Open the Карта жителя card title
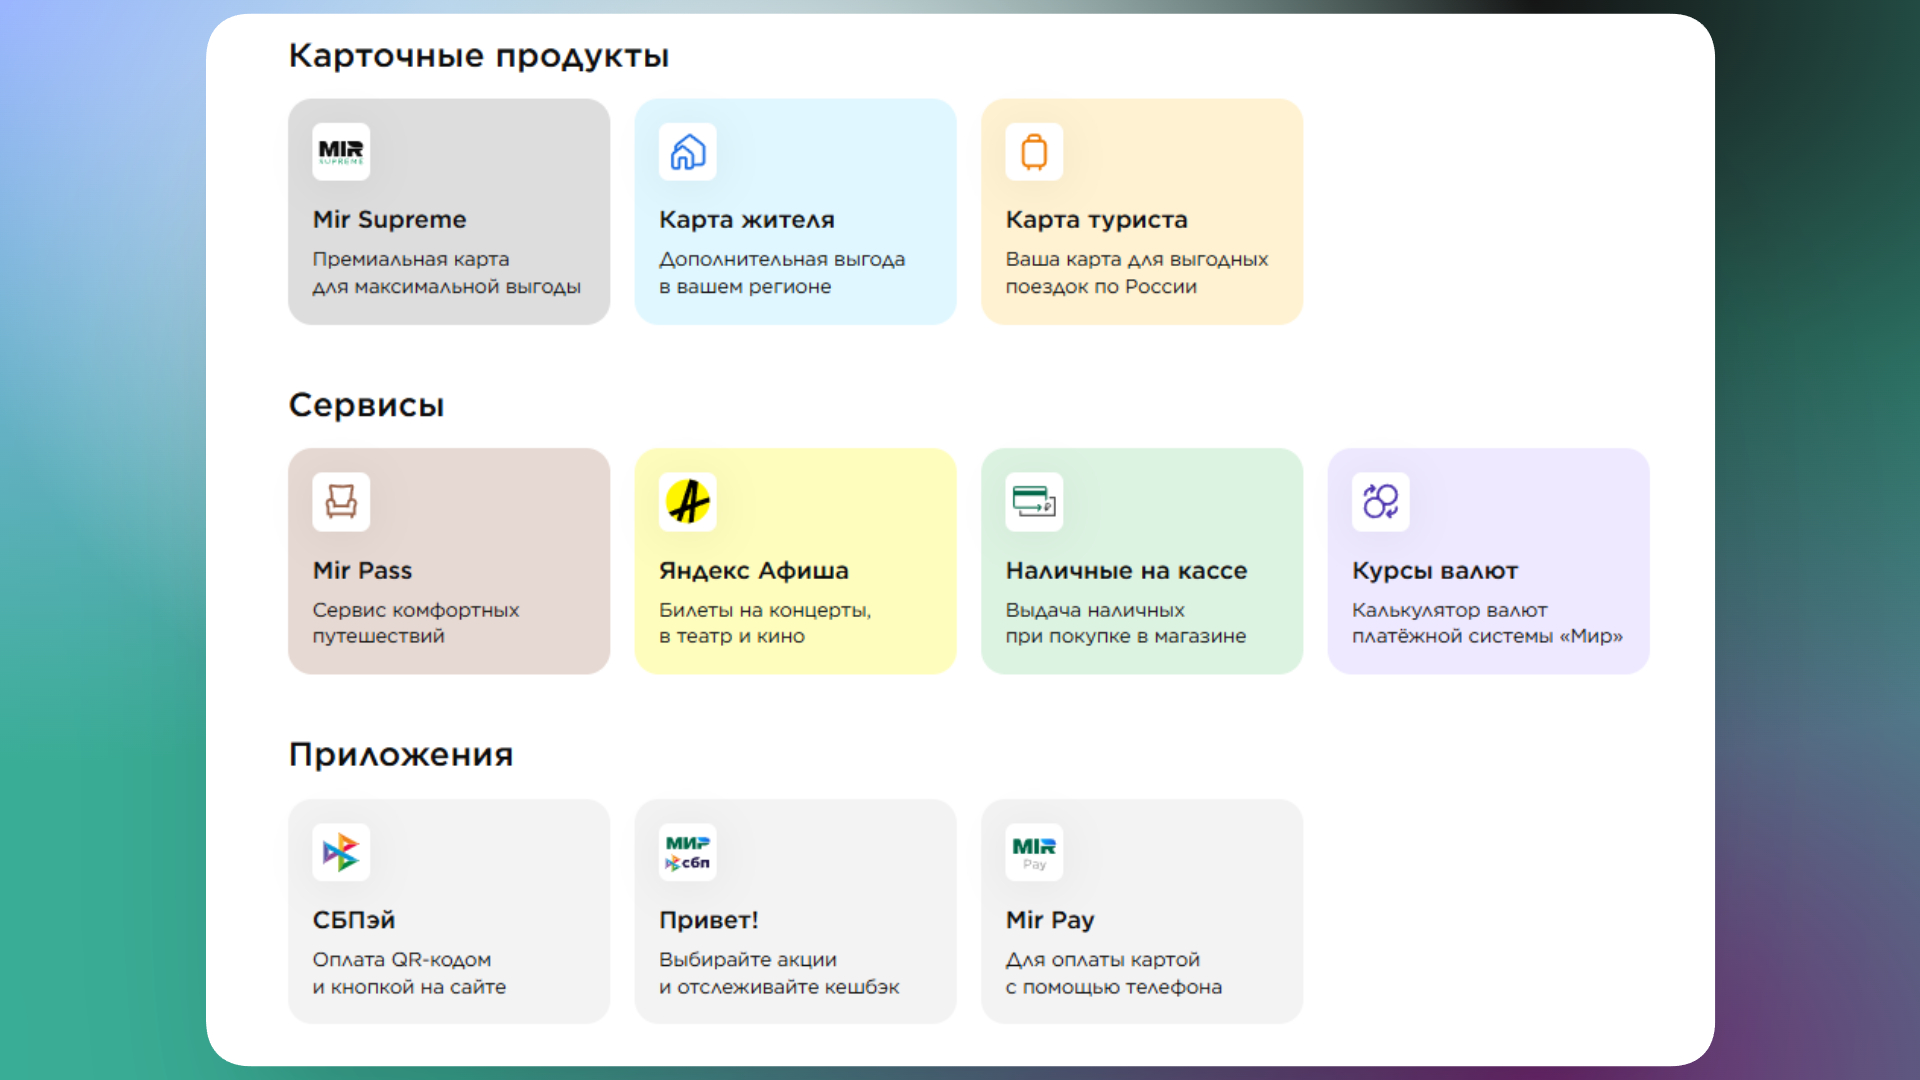The image size is (1920, 1080). point(746,220)
